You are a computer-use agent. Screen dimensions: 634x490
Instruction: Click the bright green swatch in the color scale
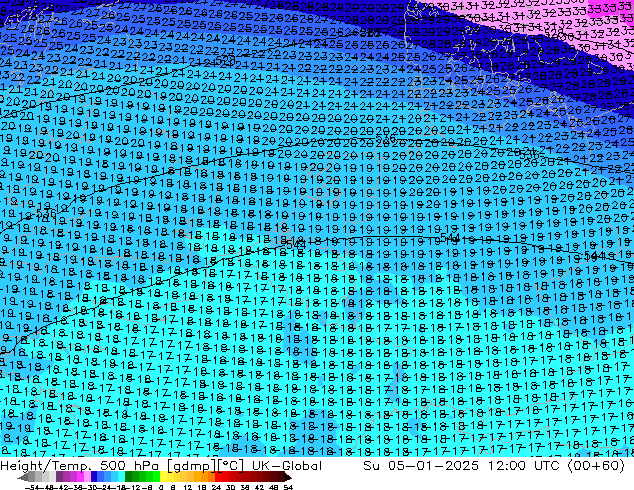point(156,477)
